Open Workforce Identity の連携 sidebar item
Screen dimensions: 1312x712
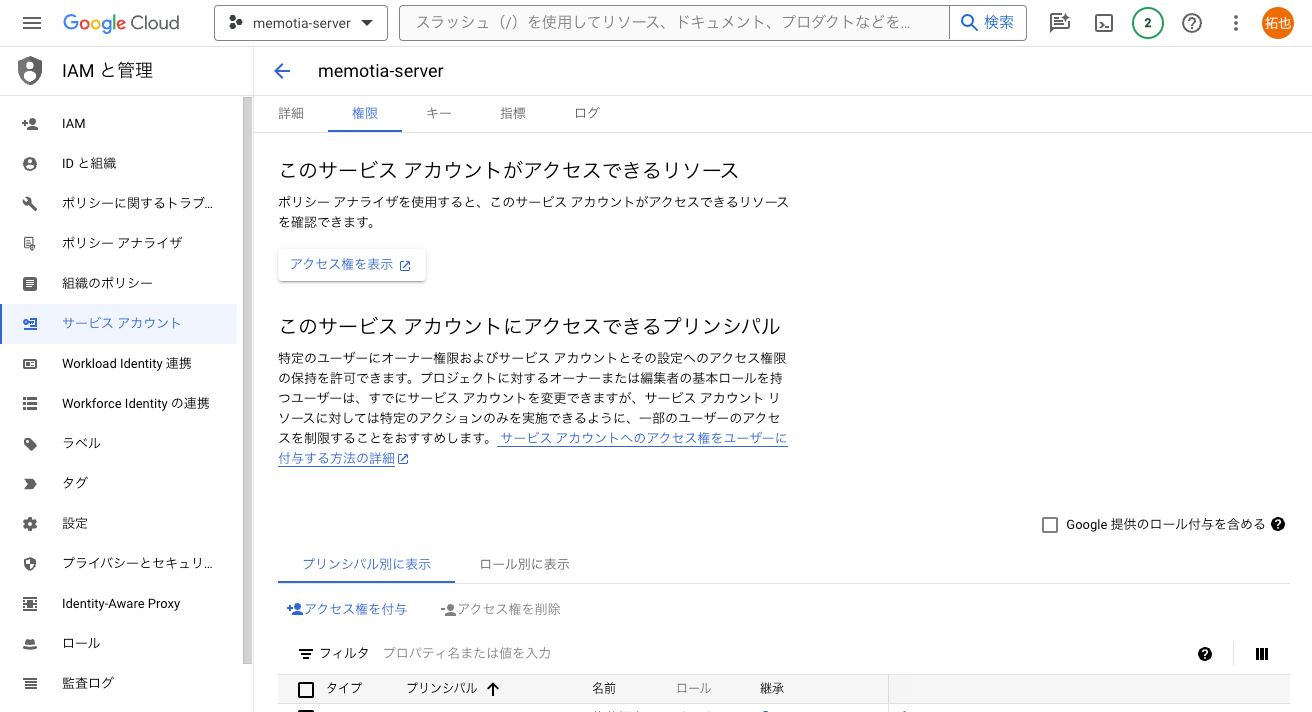click(120, 404)
